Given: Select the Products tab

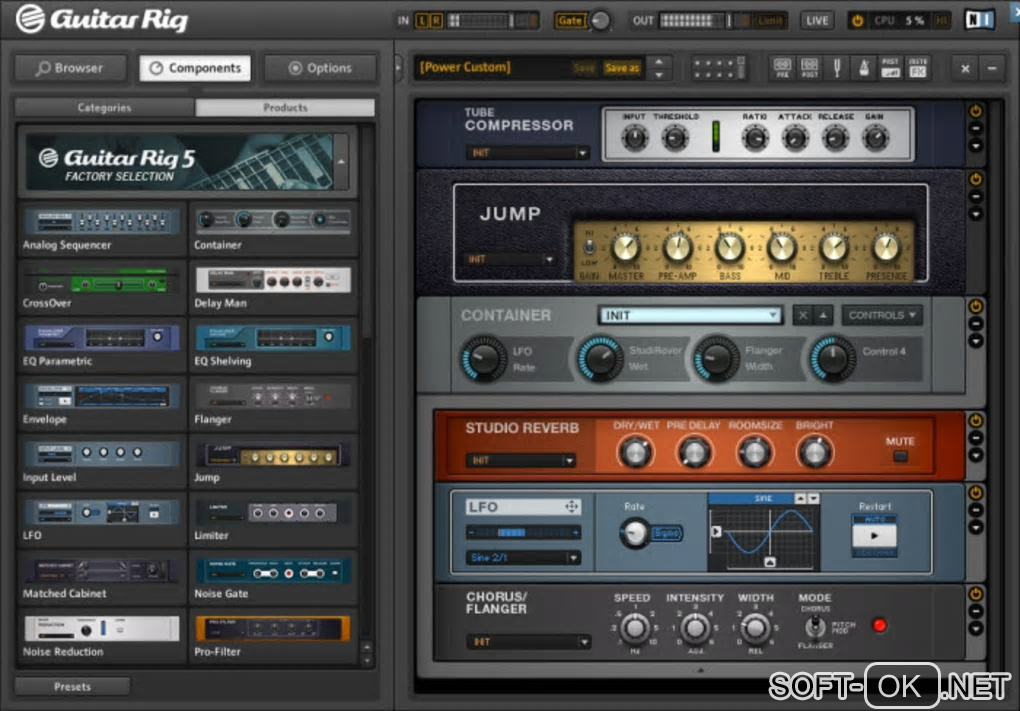Looking at the screenshot, I should (x=285, y=107).
